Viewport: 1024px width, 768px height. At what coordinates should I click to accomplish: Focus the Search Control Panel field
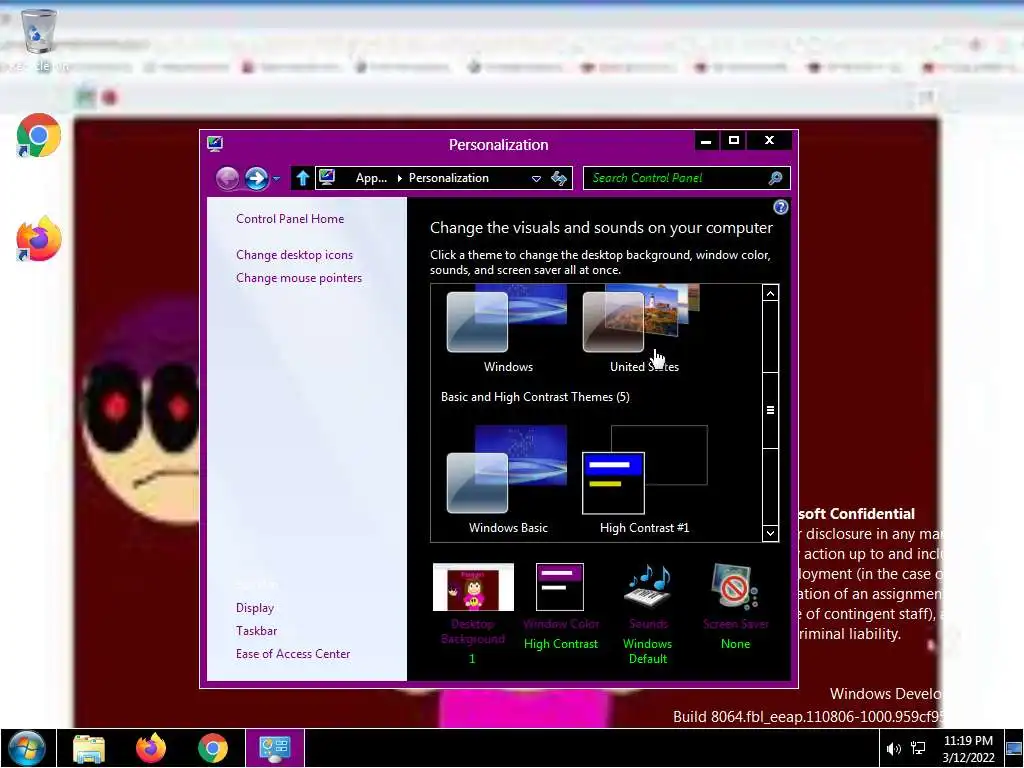(x=686, y=178)
